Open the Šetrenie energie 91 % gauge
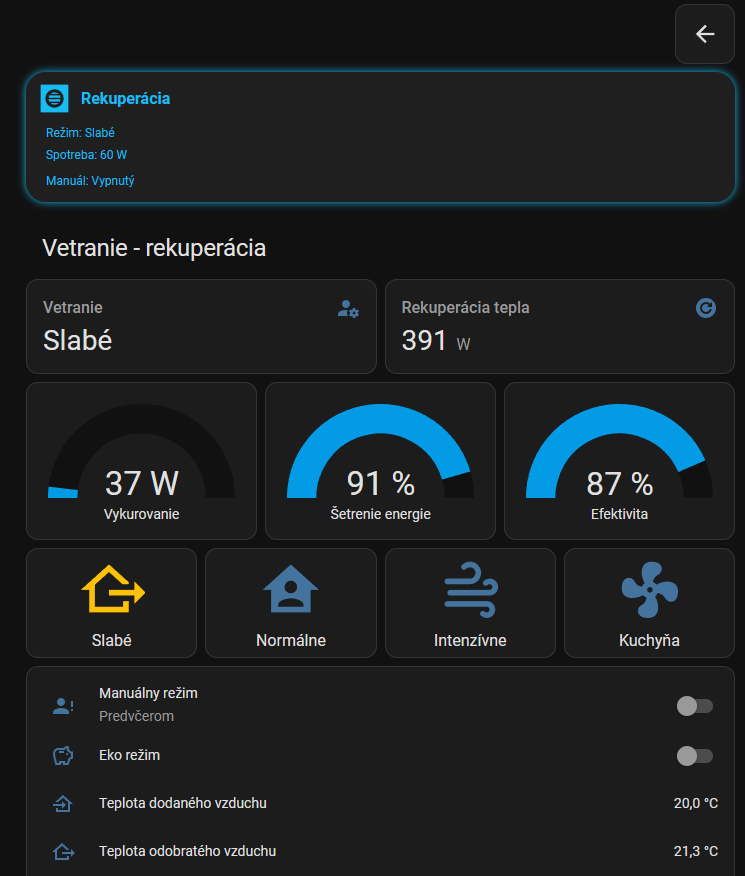Screen dimensions: 745x876 pyautogui.click(x=380, y=461)
